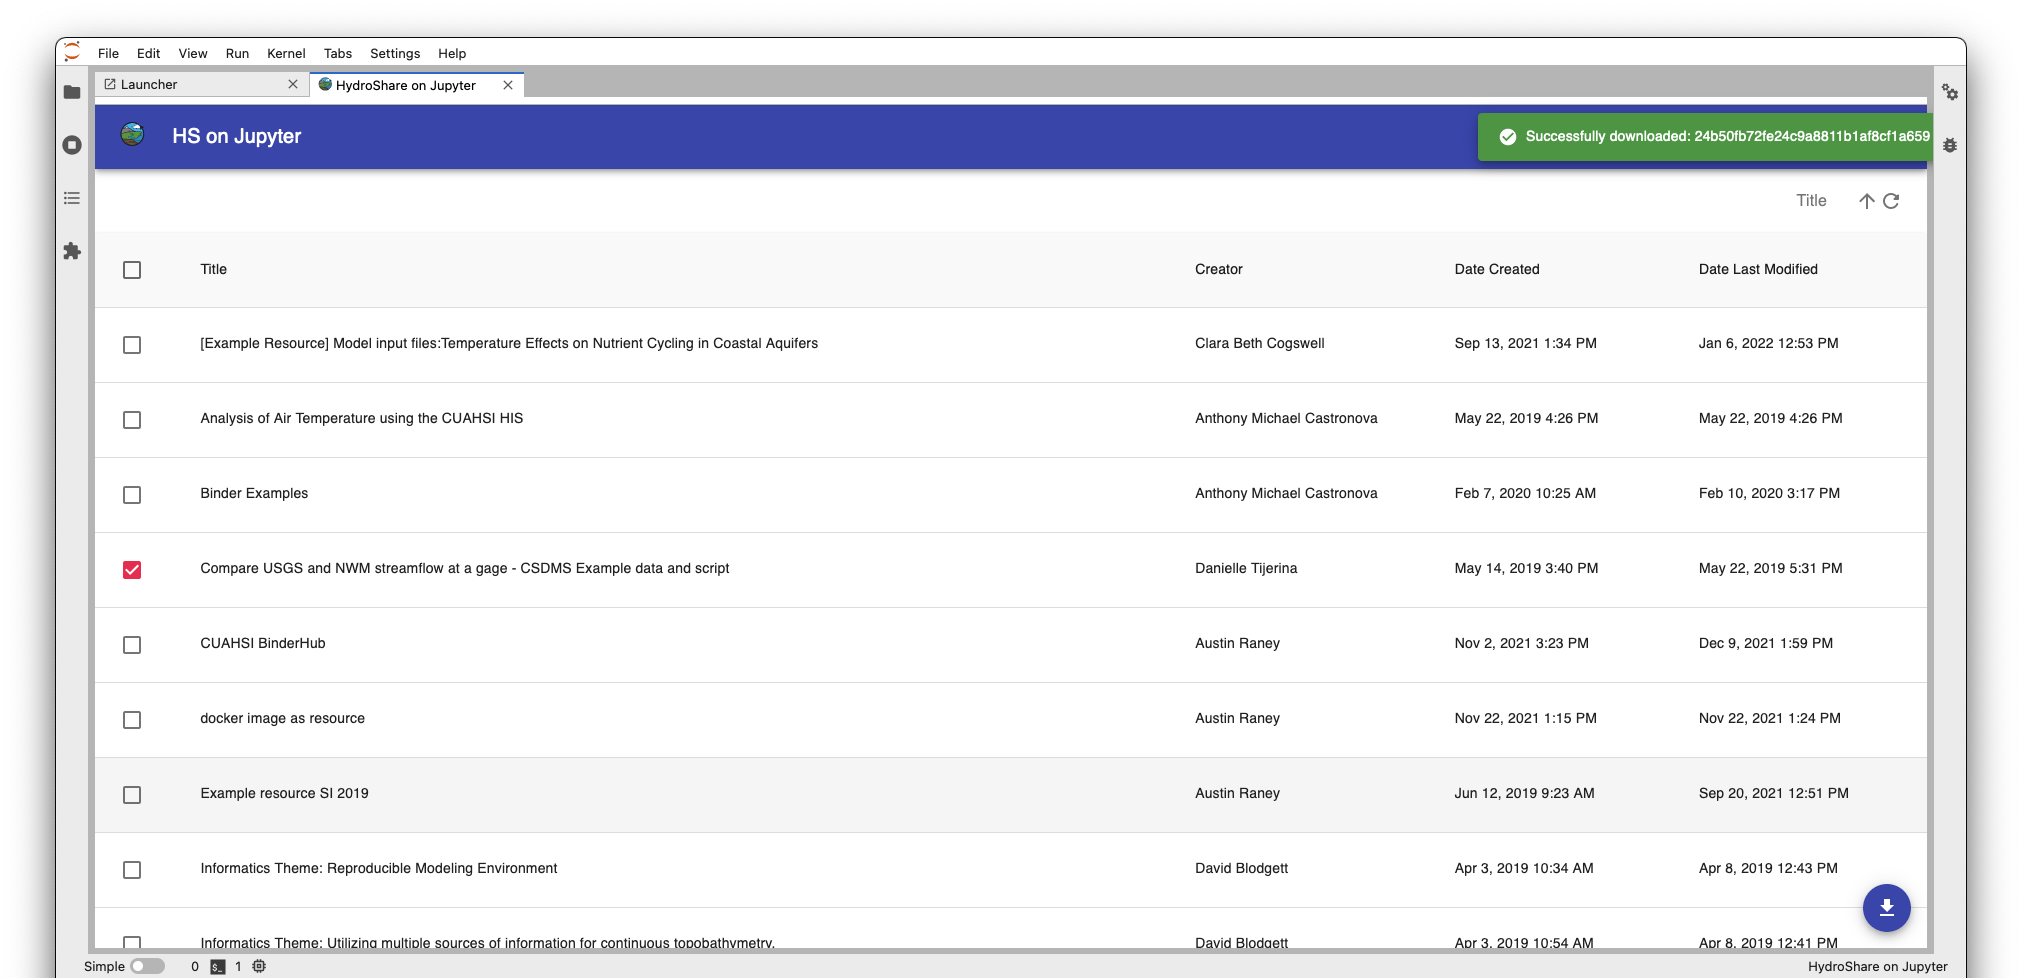Click 'Dec 9, 2021 1:59 PM' modified cell

coord(1765,643)
